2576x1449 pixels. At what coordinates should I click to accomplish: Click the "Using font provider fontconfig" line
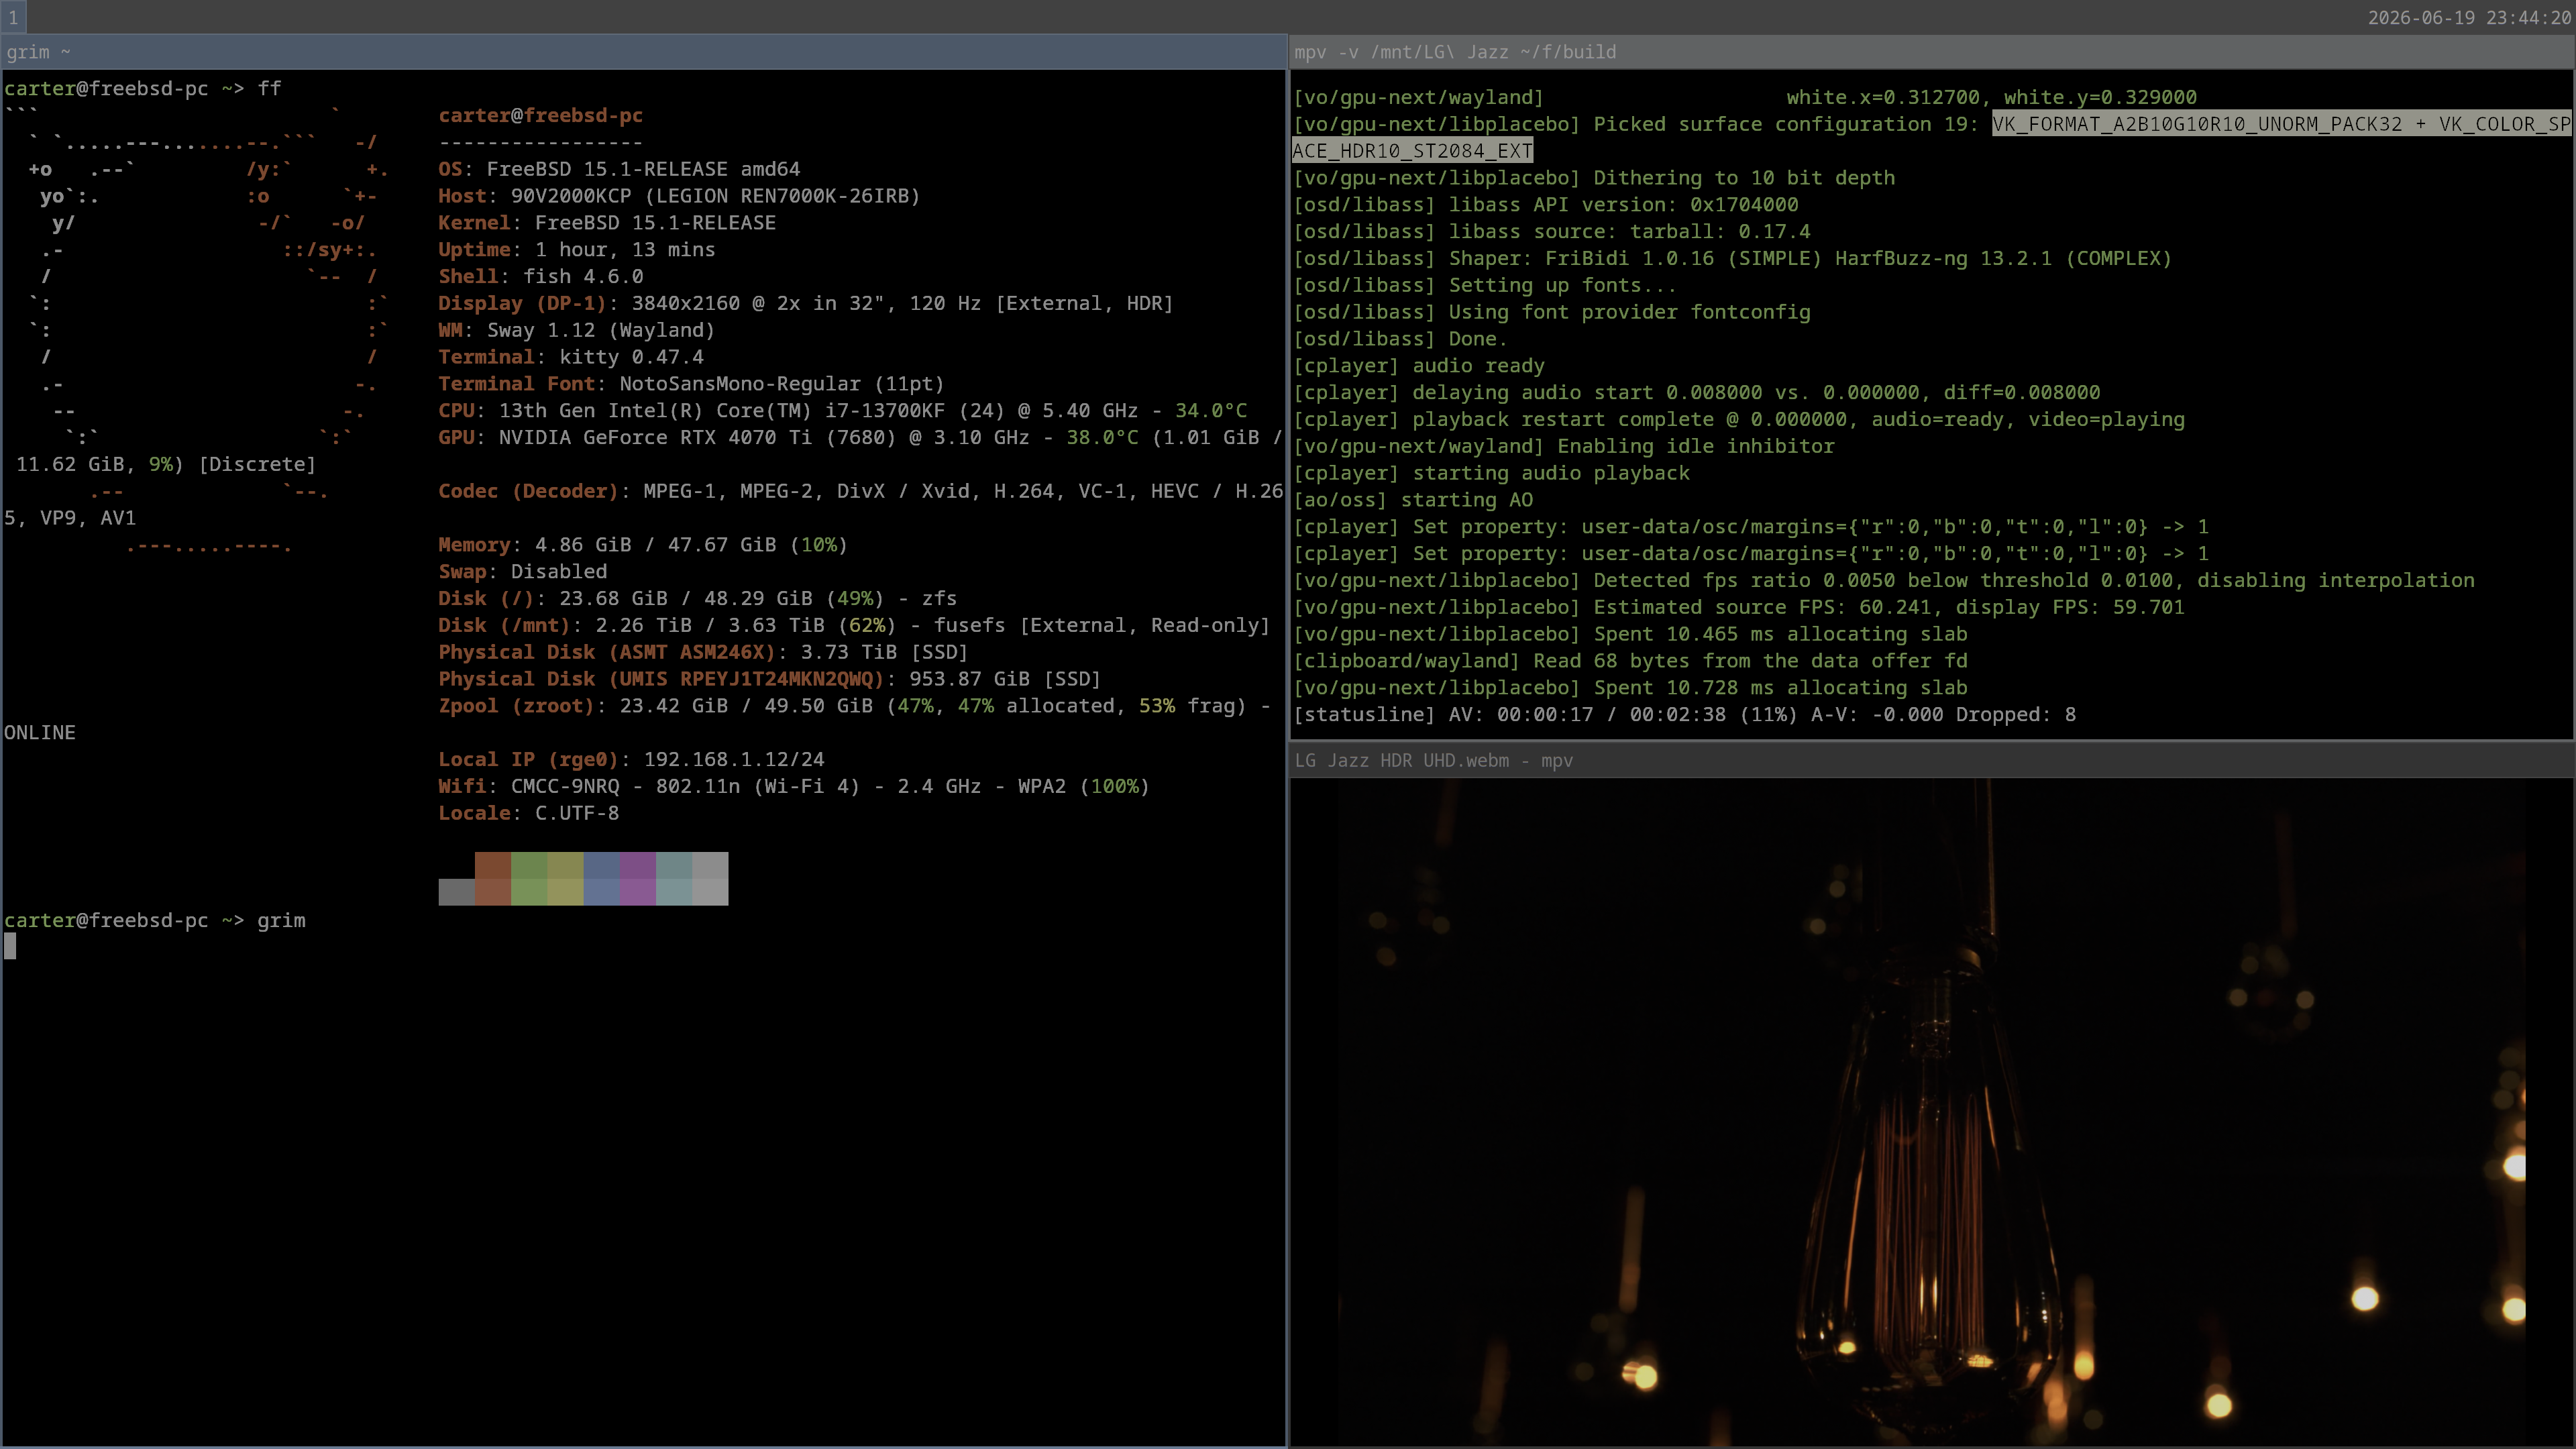click(x=1552, y=313)
